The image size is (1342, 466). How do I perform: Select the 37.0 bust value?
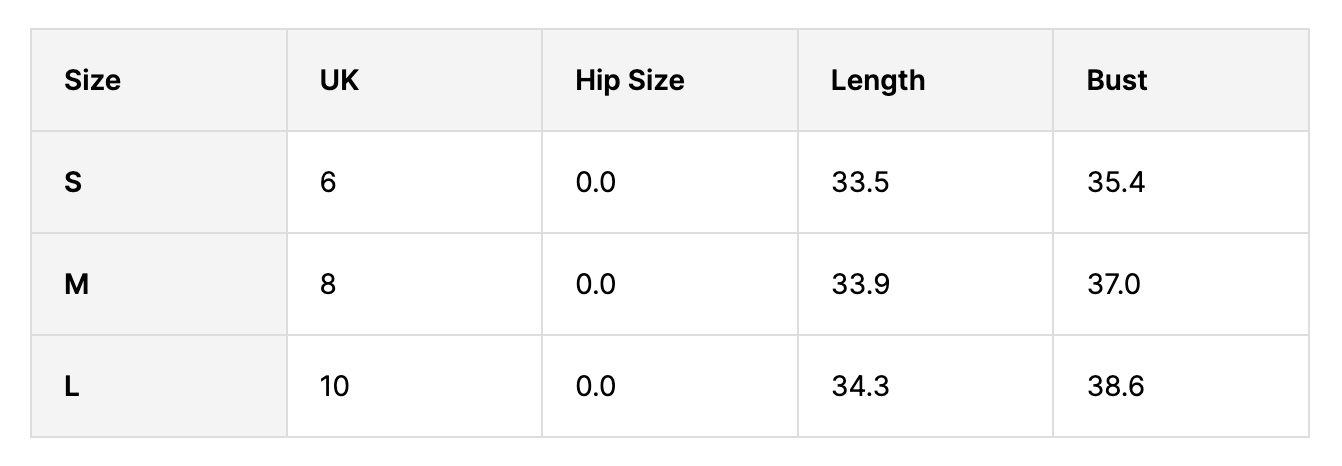pyautogui.click(x=1114, y=285)
